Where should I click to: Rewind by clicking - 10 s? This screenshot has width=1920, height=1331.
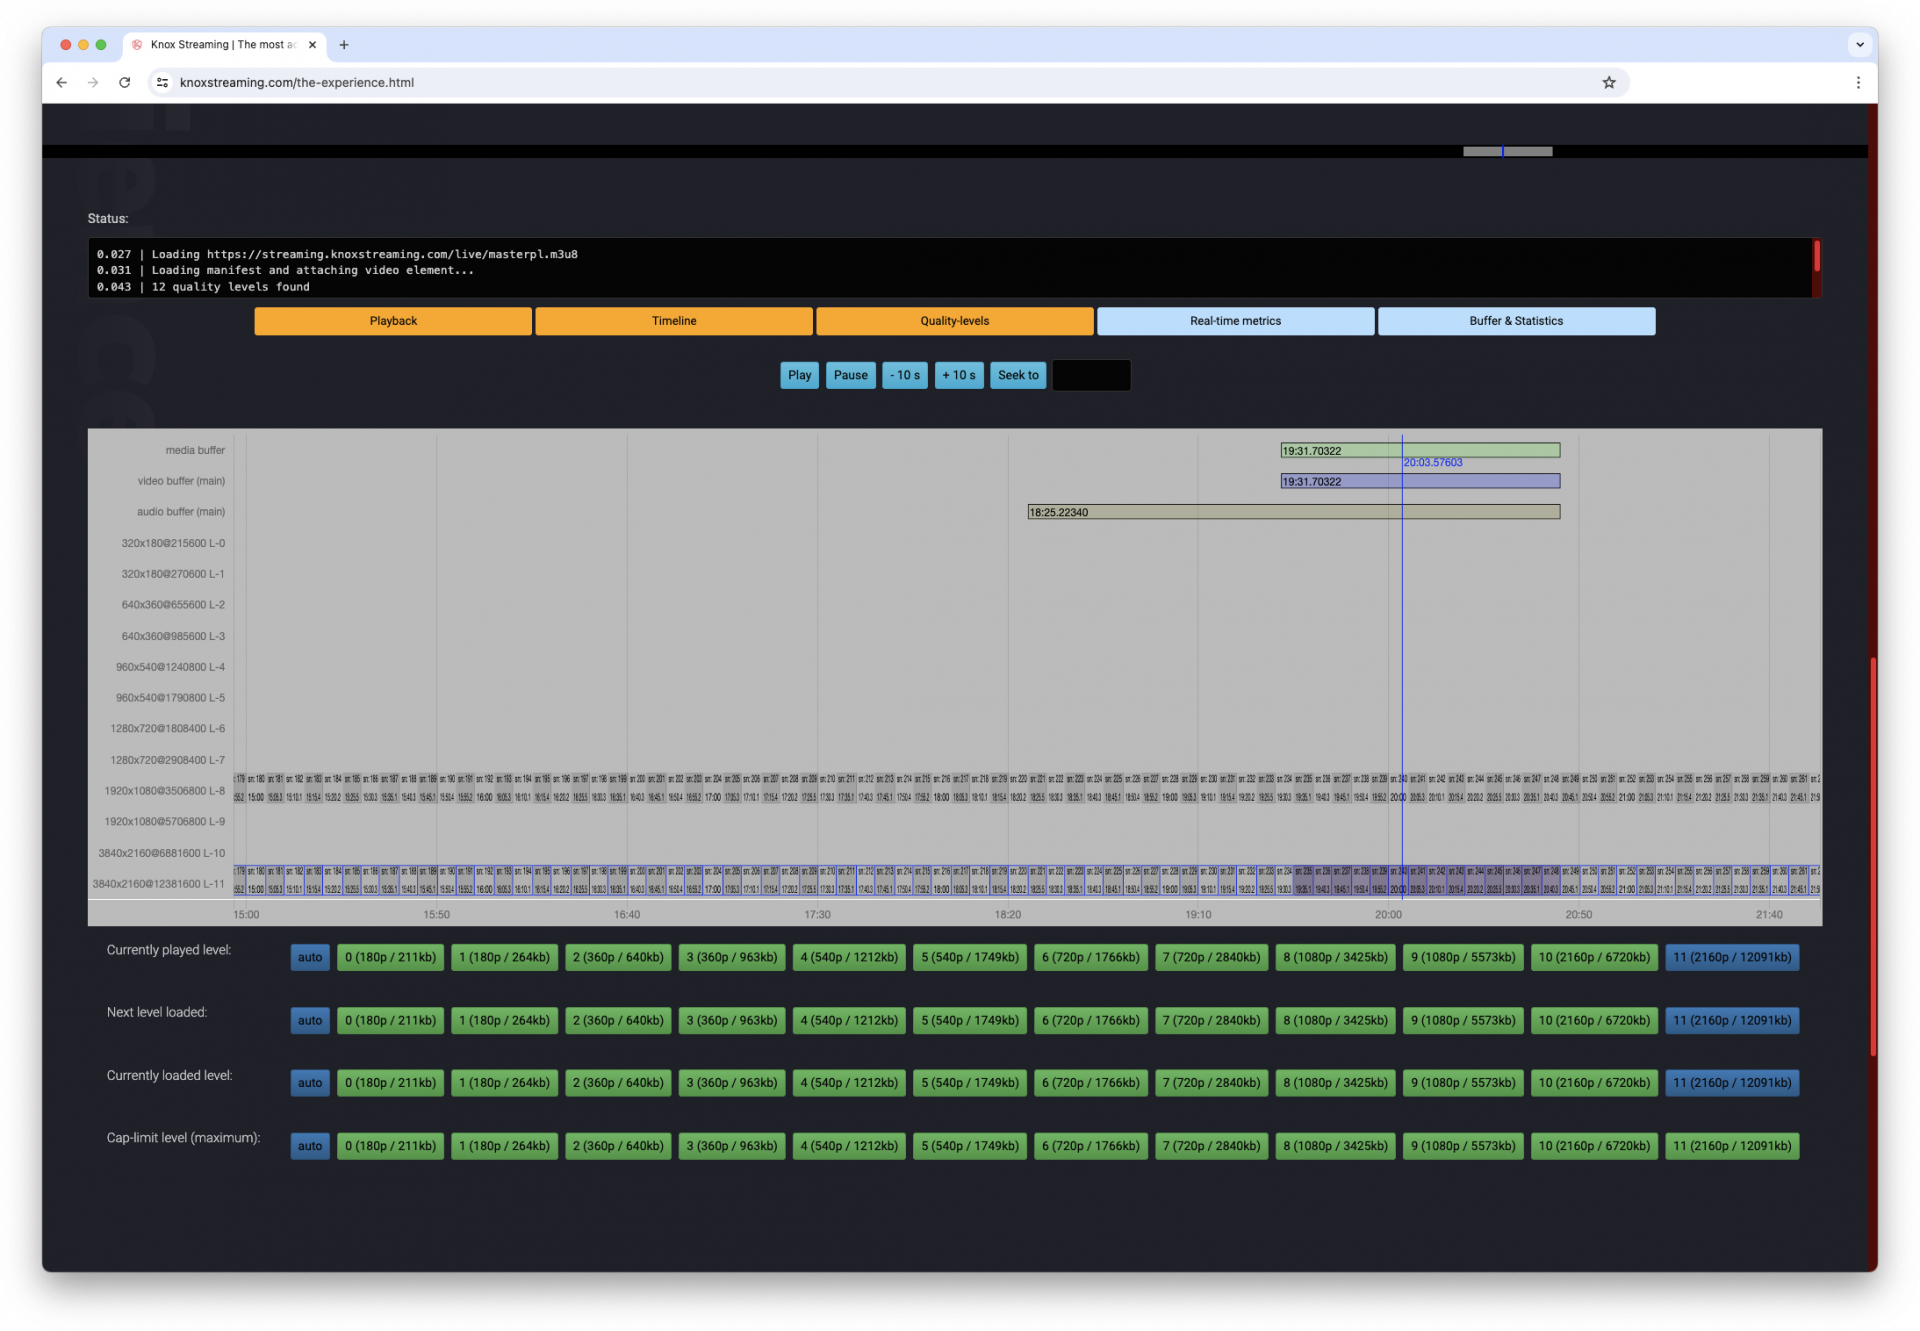pos(905,375)
